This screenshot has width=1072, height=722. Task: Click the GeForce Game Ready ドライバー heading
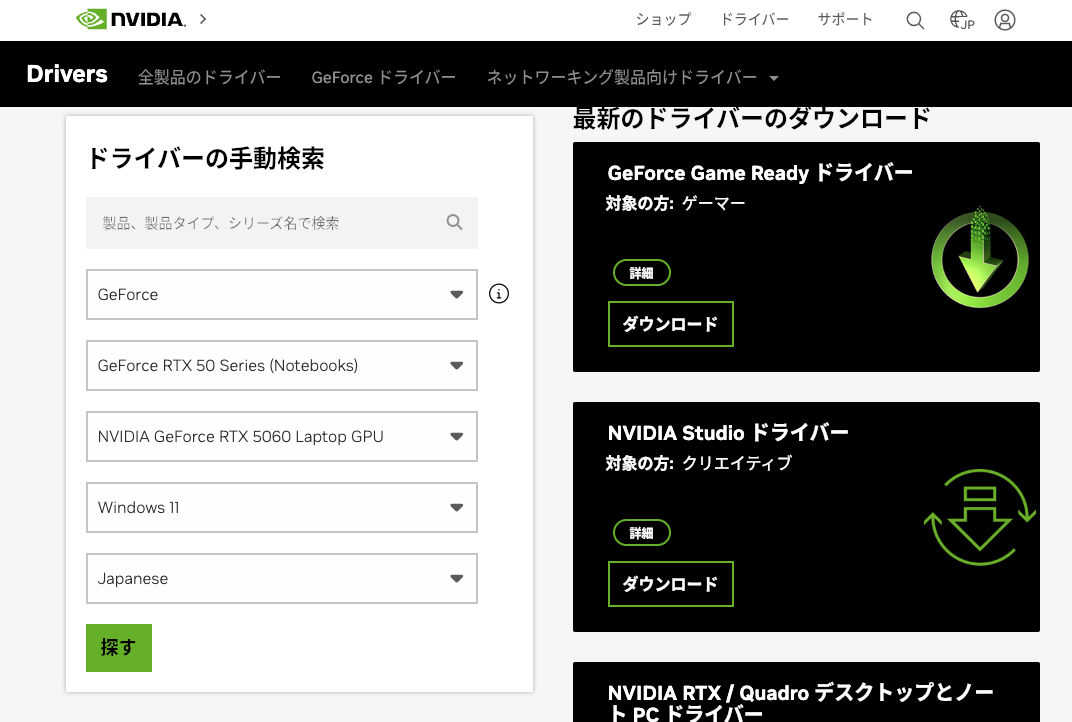pyautogui.click(x=760, y=173)
